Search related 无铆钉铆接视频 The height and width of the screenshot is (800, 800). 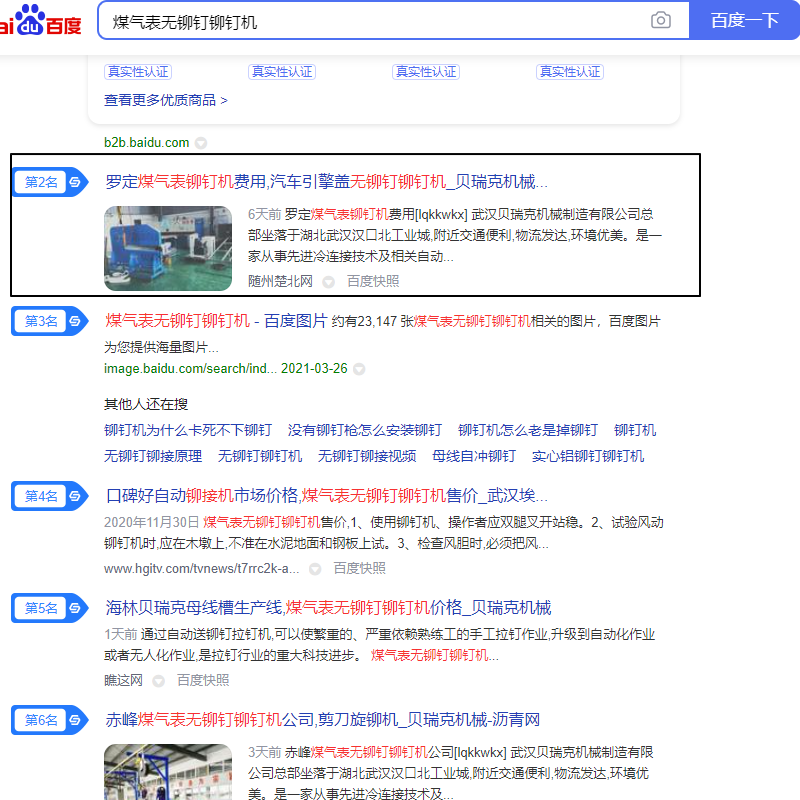click(367, 456)
